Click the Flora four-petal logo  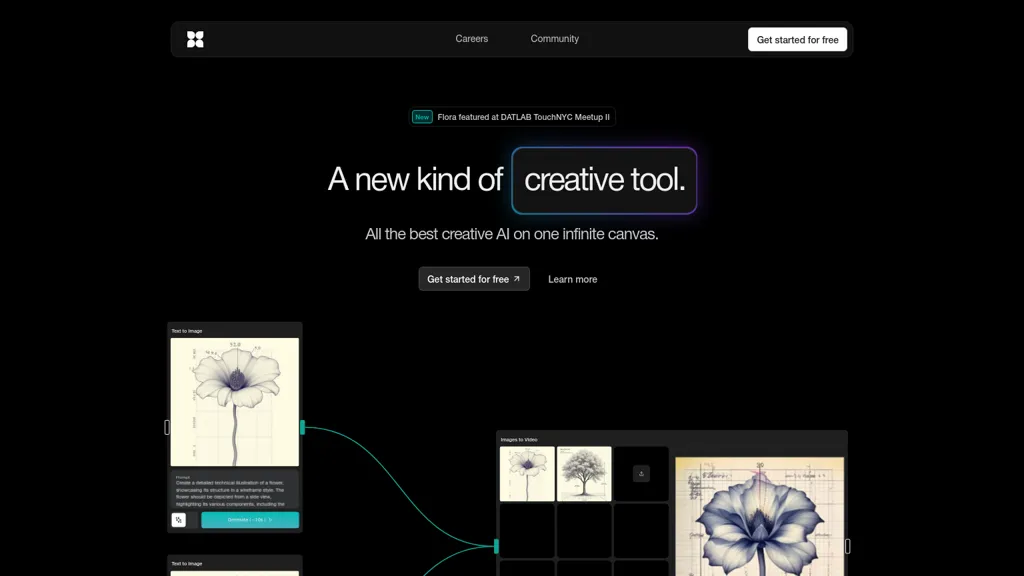click(195, 39)
